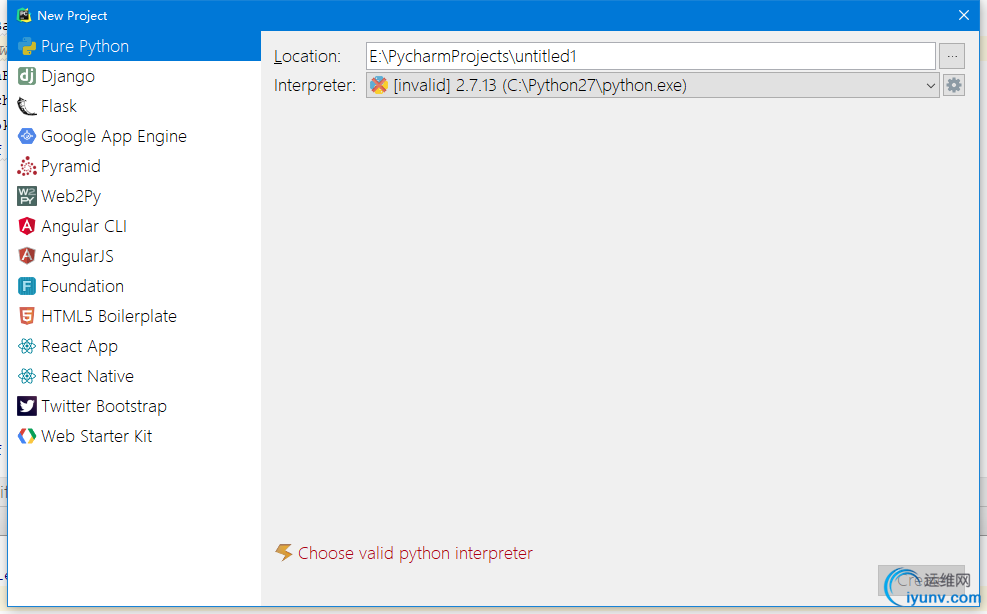This screenshot has width=987, height=614.
Task: Choose Django from the project types
Action: [68, 76]
